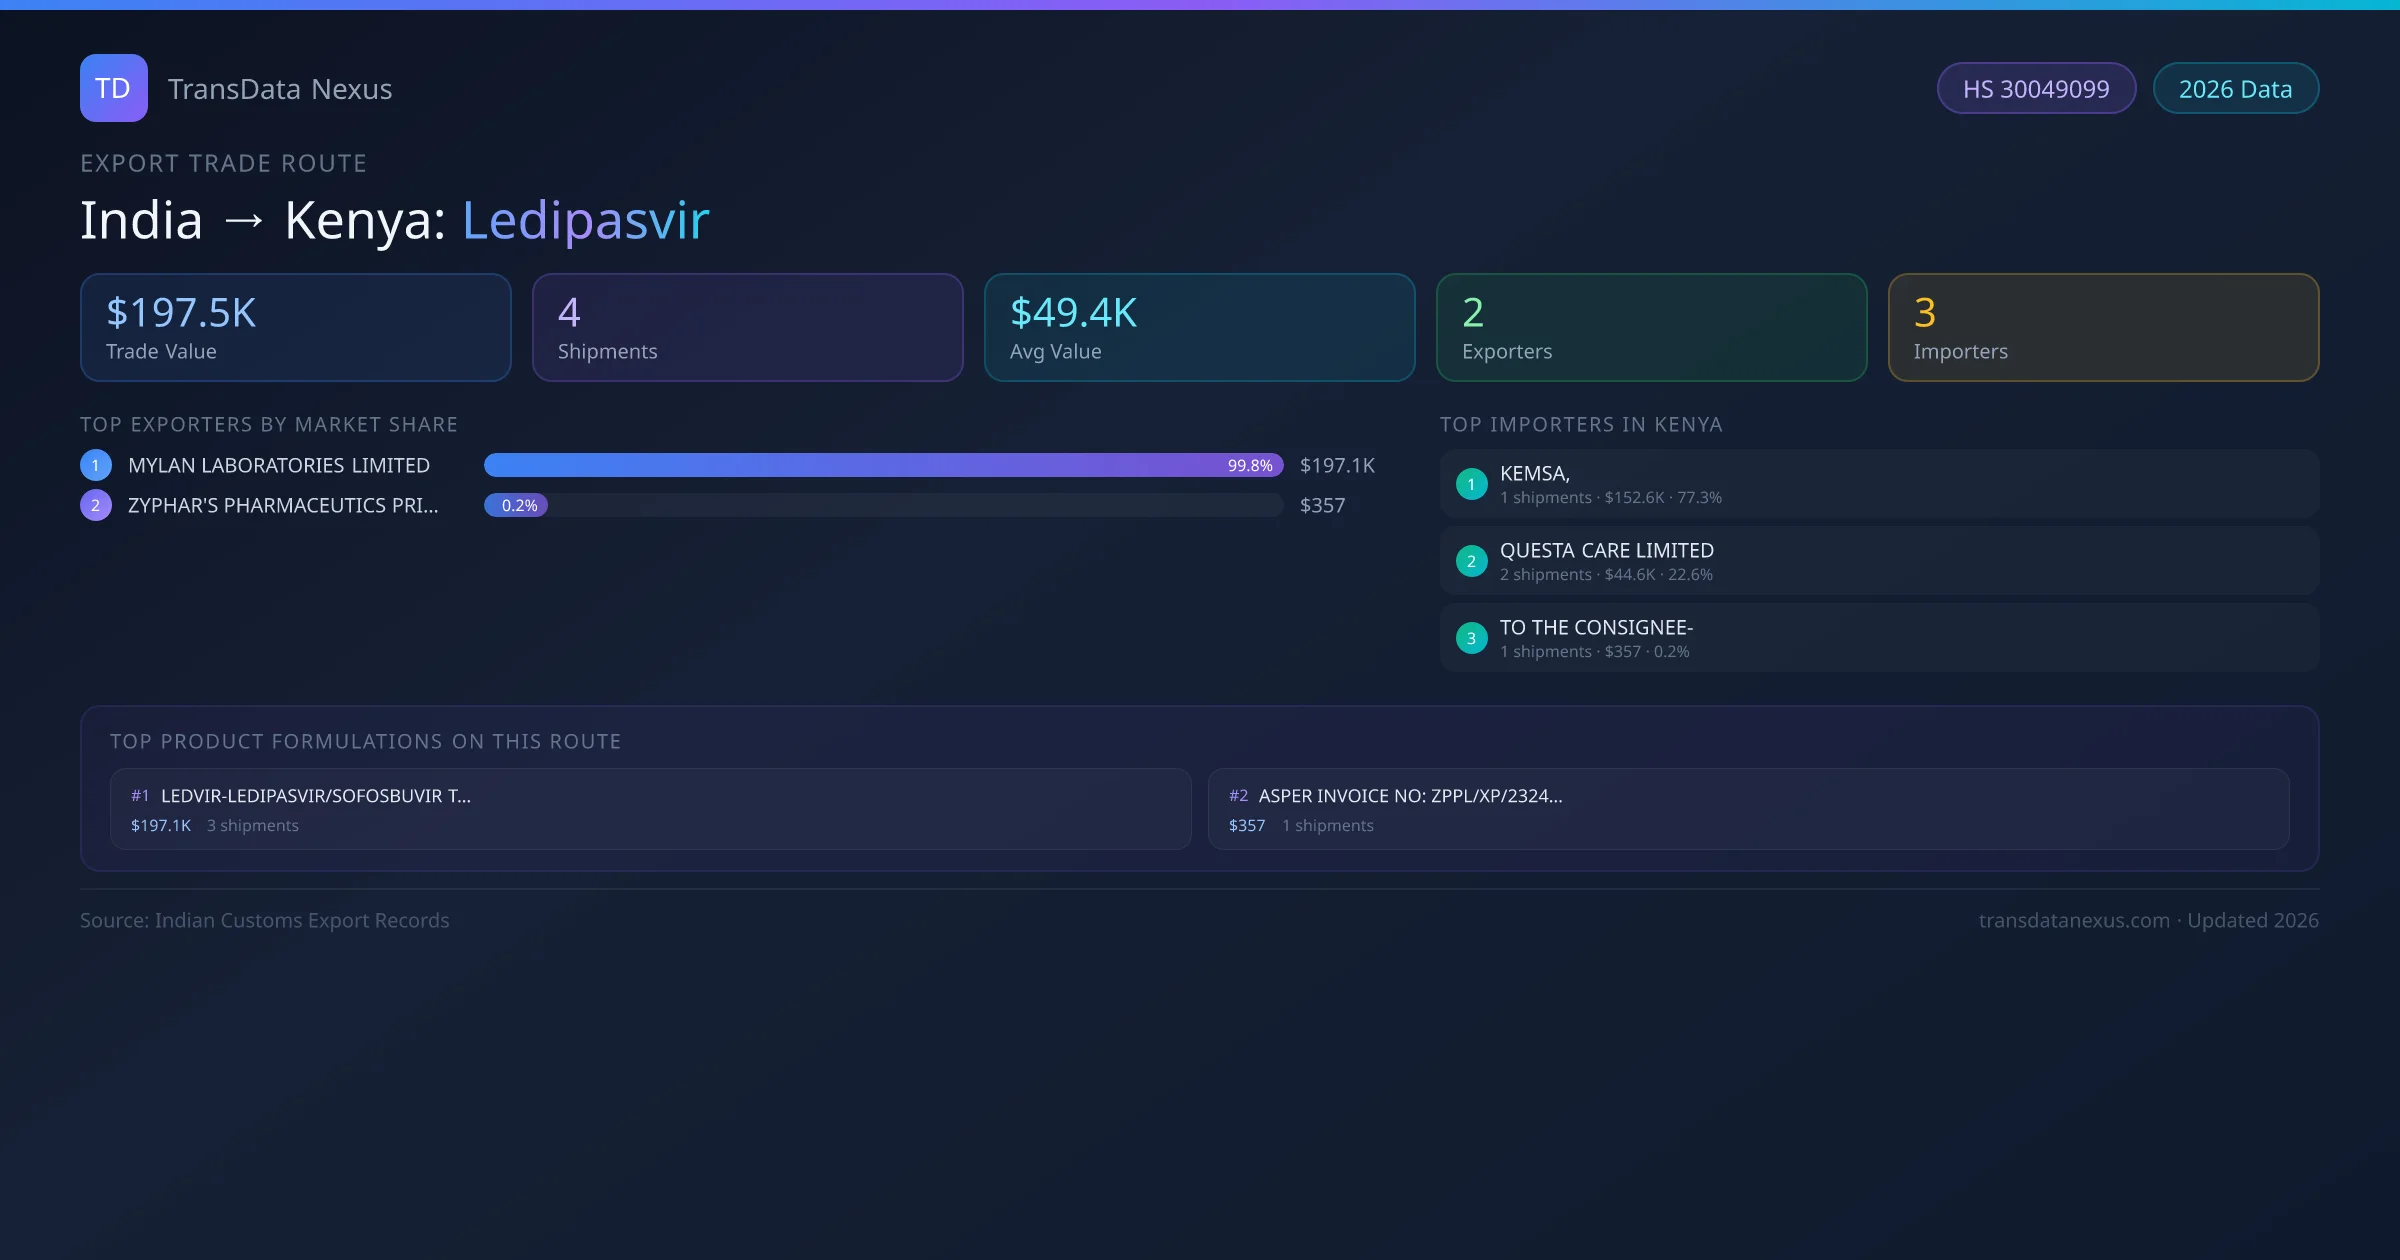This screenshot has height=1260, width=2400.
Task: Click the green rank 2 circle for Questa Care
Action: click(1471, 561)
